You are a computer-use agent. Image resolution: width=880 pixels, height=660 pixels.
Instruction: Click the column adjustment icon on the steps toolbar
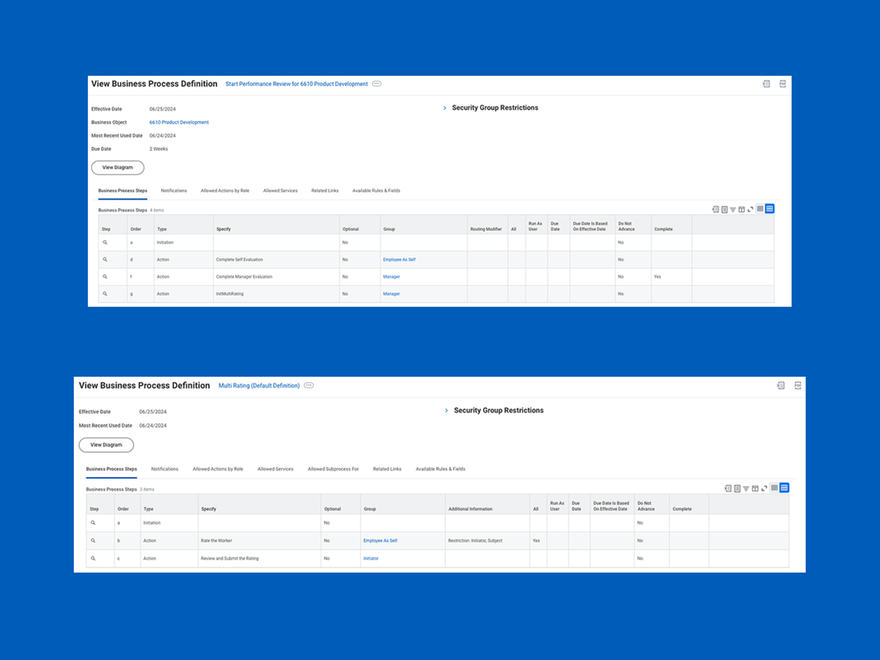click(x=742, y=209)
